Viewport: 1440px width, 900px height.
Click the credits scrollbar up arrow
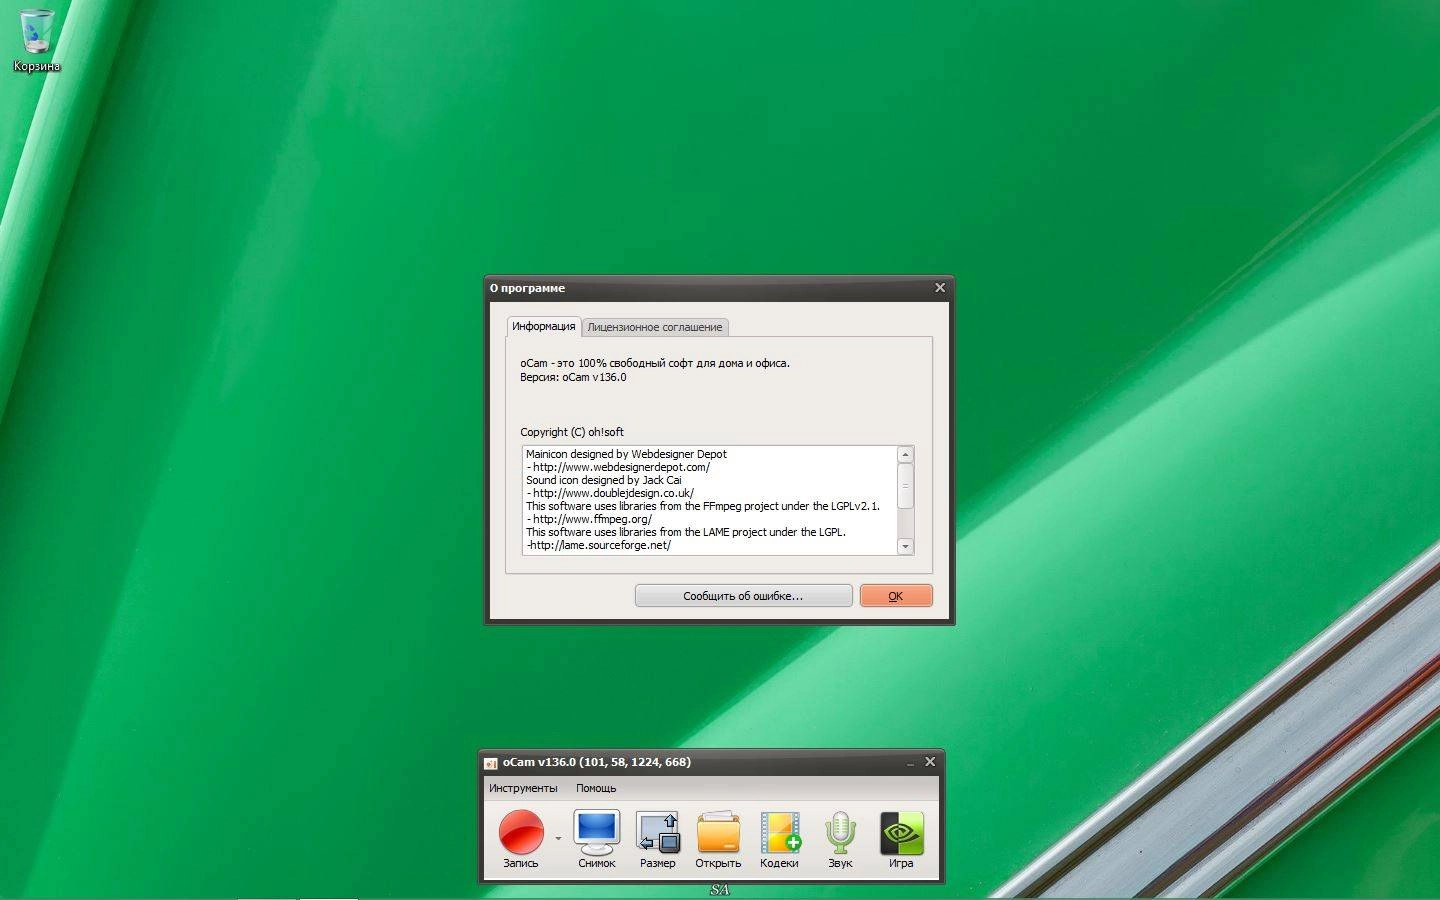tap(905, 454)
